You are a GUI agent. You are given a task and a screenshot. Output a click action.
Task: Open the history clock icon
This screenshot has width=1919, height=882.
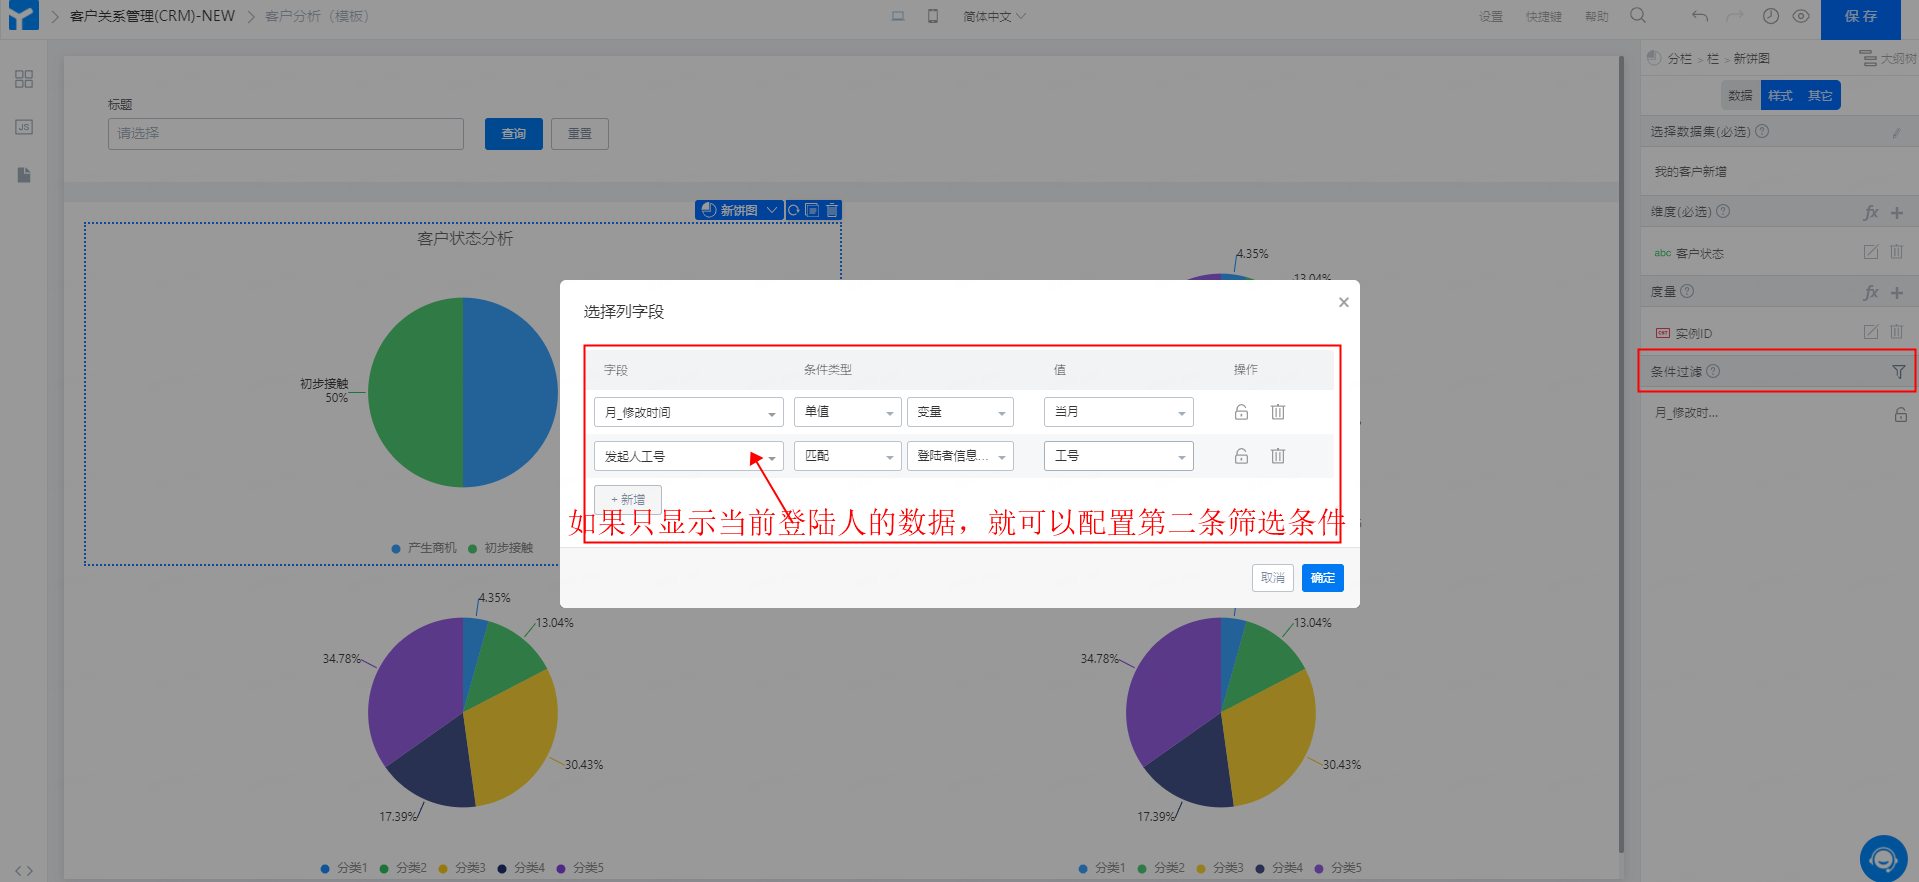(x=1771, y=16)
